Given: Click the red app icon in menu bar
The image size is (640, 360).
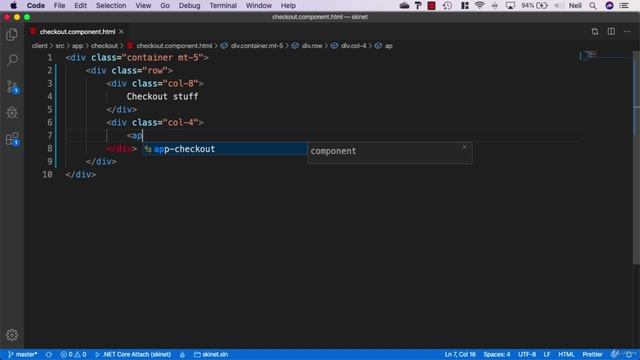Looking at the screenshot, I should click(x=431, y=6).
